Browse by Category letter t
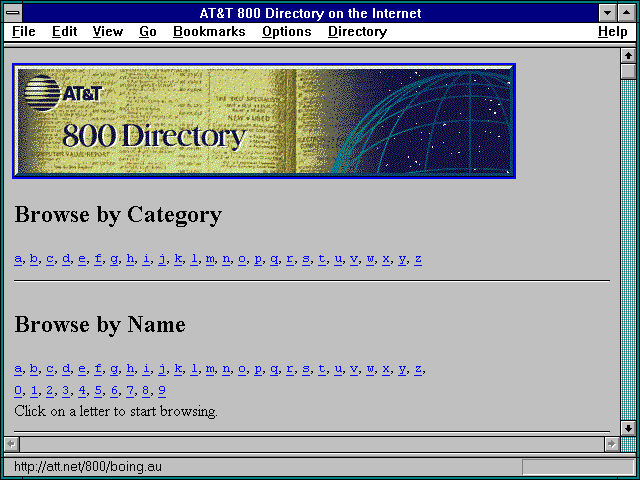Screen dimensions: 640x480 pyautogui.click(x=322, y=259)
